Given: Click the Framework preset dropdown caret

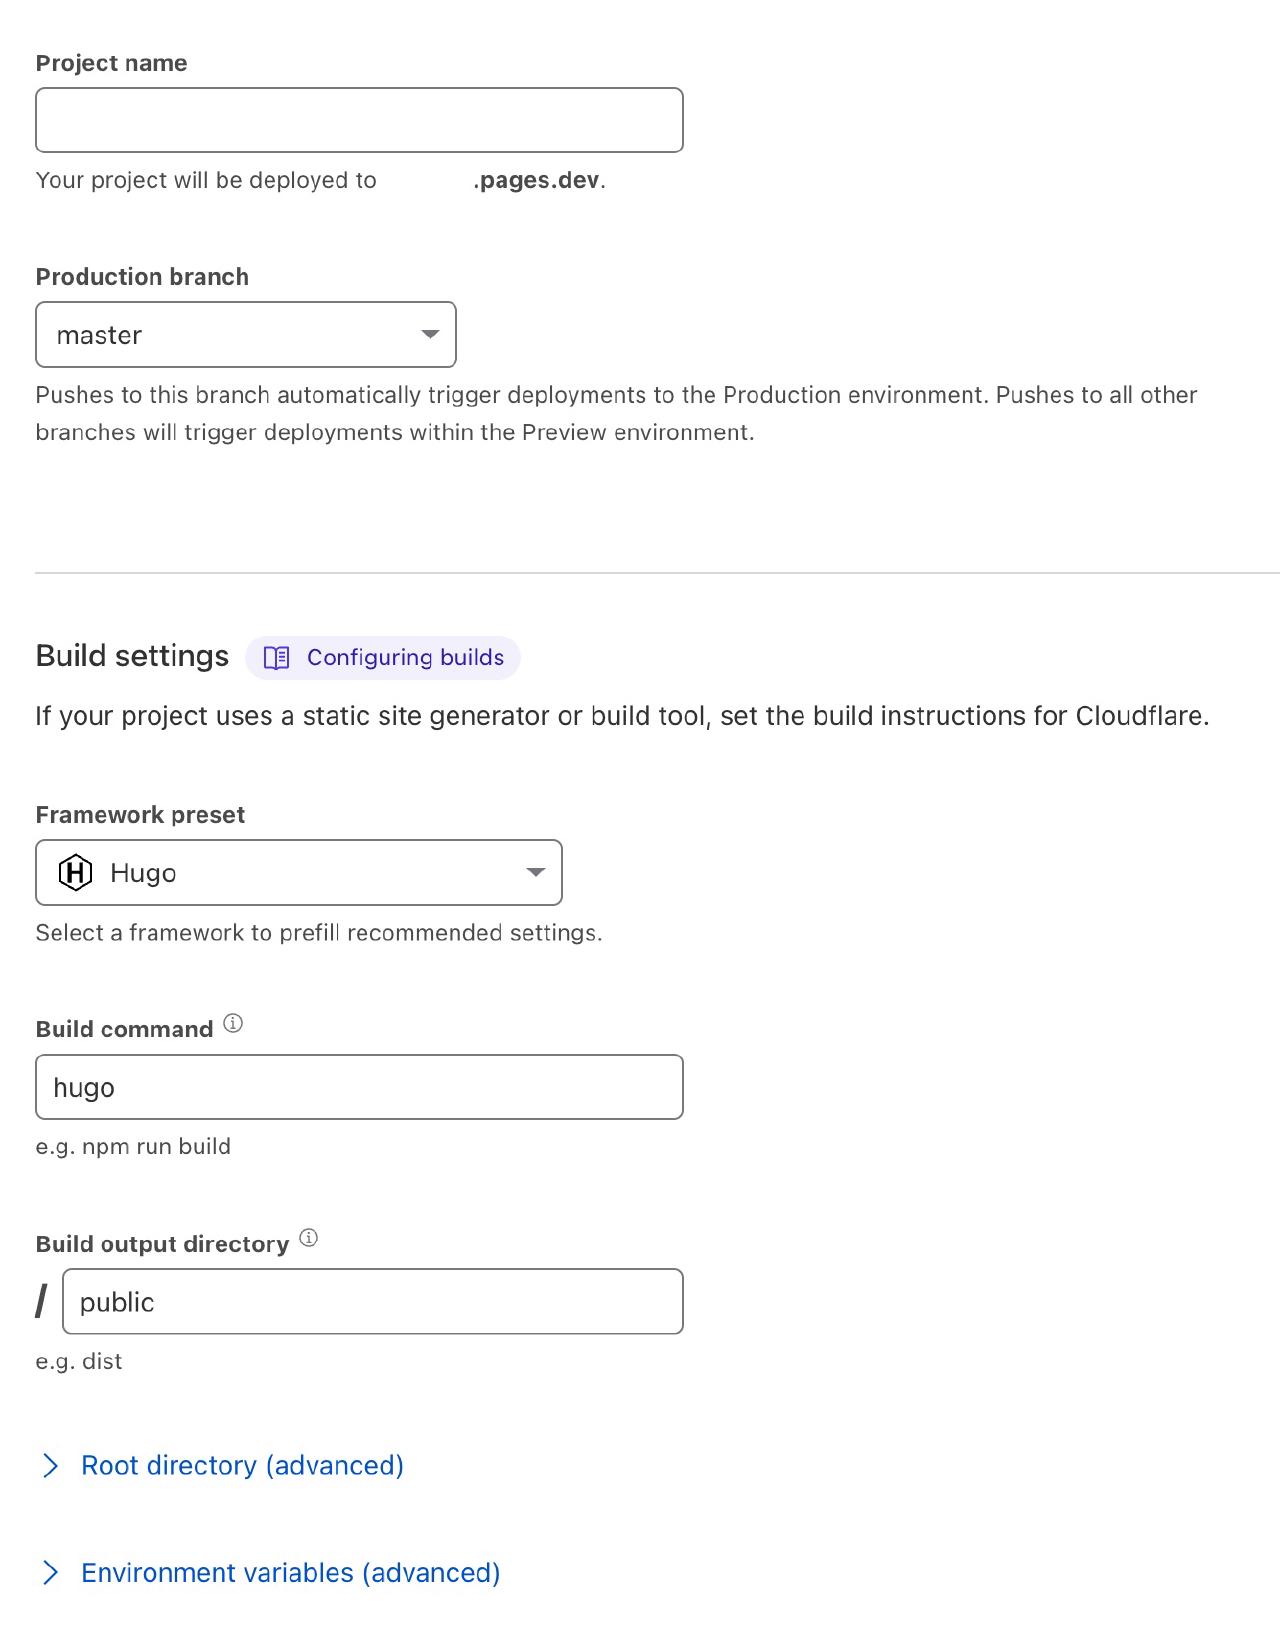Looking at the screenshot, I should (x=536, y=872).
